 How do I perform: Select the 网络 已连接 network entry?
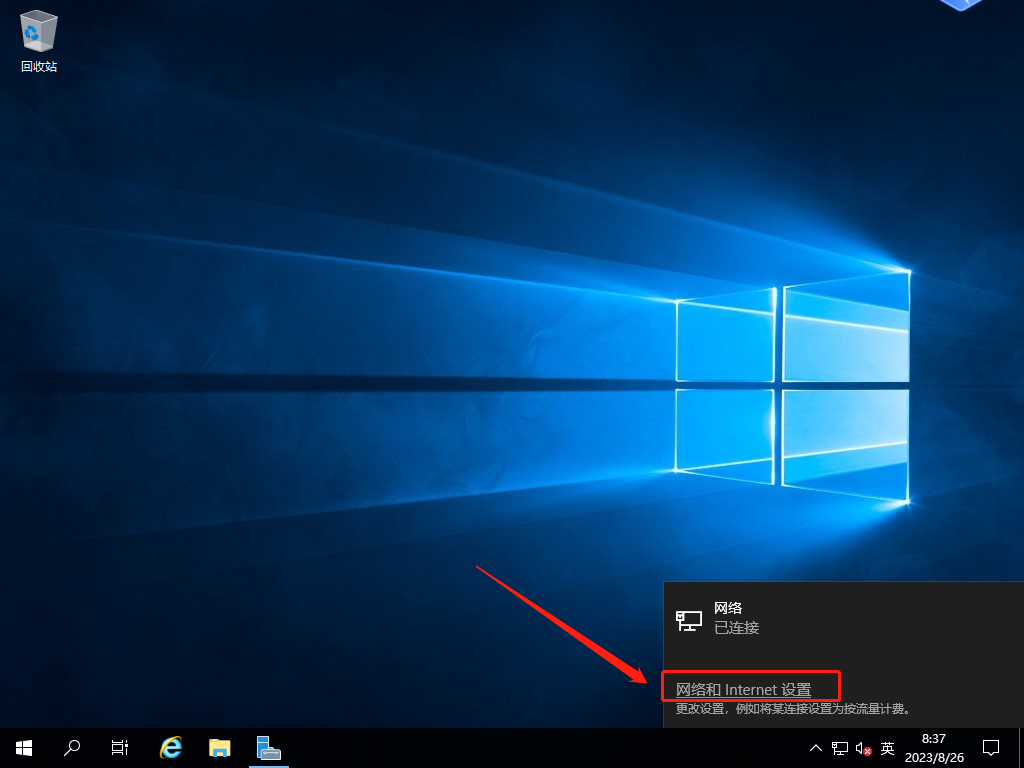pyautogui.click(x=843, y=618)
